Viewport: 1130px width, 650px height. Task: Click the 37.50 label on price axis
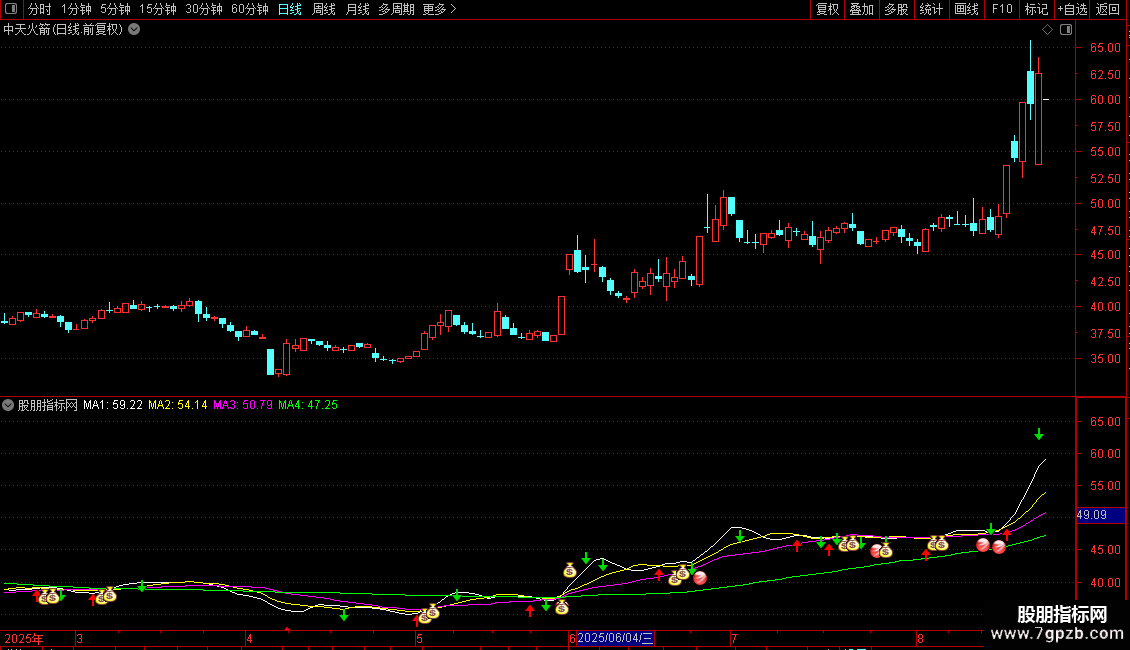(x=1105, y=334)
